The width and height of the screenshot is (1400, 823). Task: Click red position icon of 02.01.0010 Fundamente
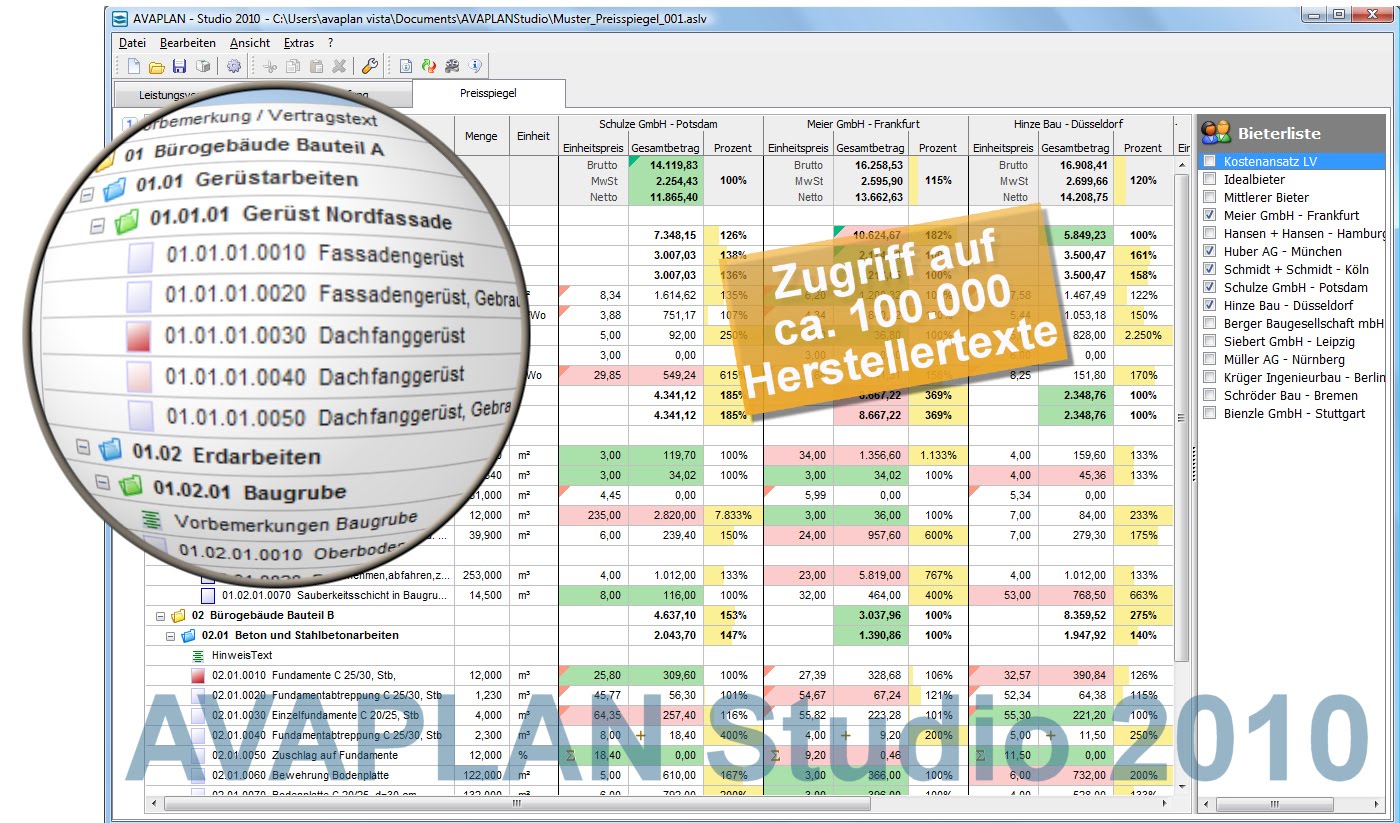(198, 676)
